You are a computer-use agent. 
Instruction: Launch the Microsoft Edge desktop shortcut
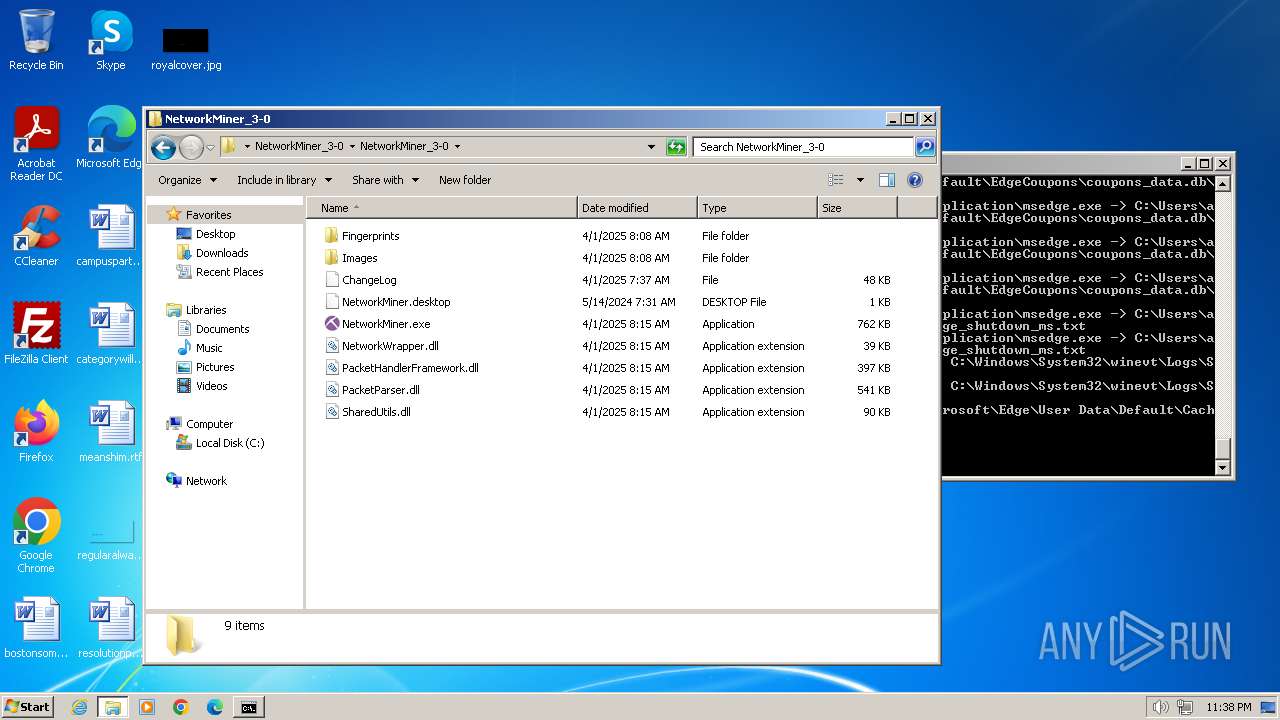(x=110, y=138)
